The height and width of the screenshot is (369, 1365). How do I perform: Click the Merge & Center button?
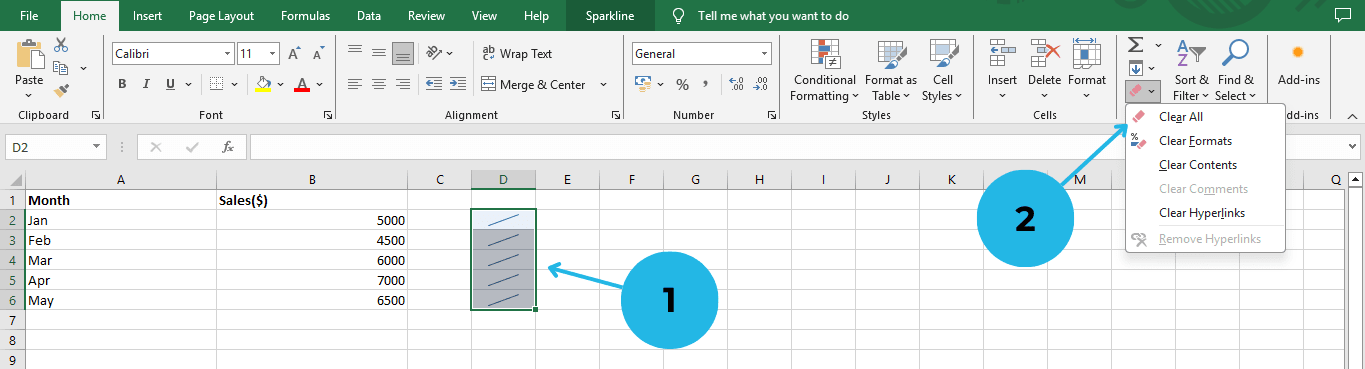(x=534, y=85)
